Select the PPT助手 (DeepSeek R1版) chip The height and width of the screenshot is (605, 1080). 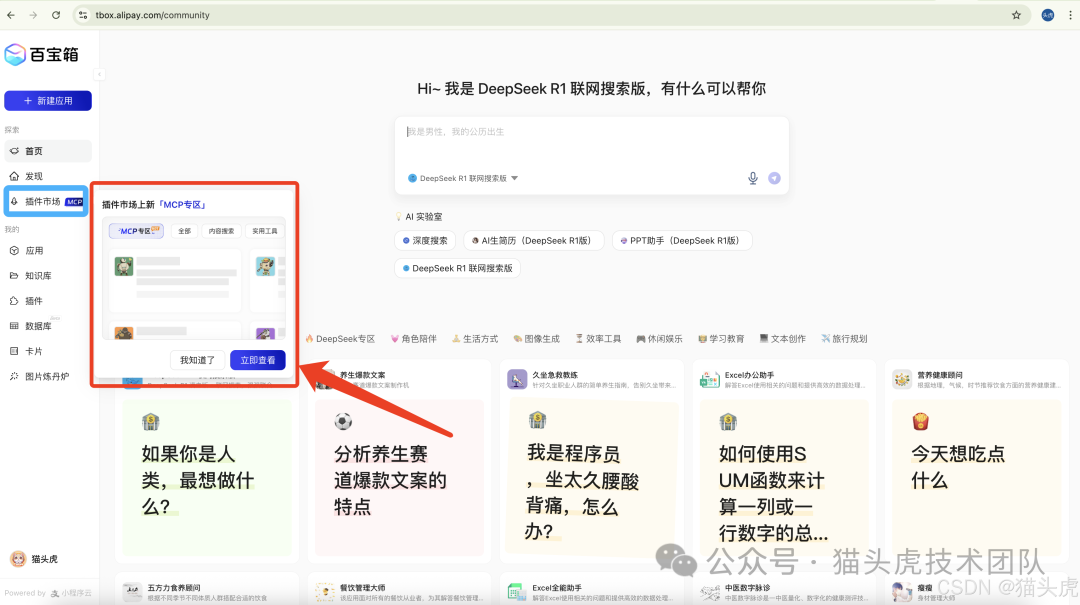tap(681, 240)
